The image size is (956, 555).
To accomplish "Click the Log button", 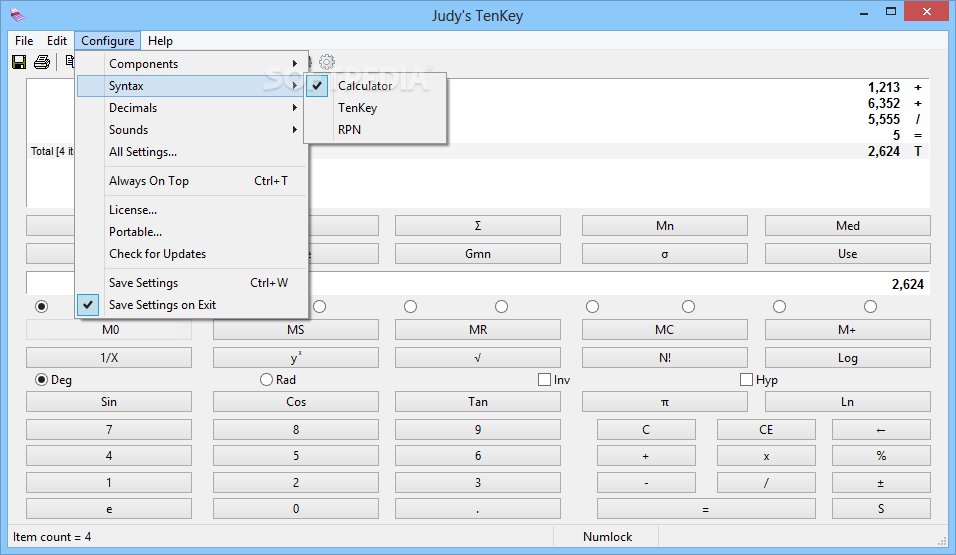I will point(847,358).
